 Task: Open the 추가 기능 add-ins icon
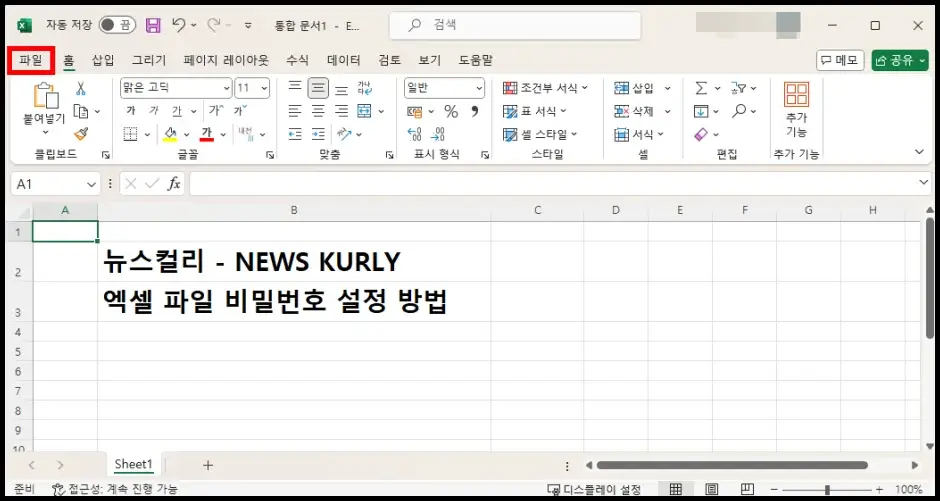point(796,110)
